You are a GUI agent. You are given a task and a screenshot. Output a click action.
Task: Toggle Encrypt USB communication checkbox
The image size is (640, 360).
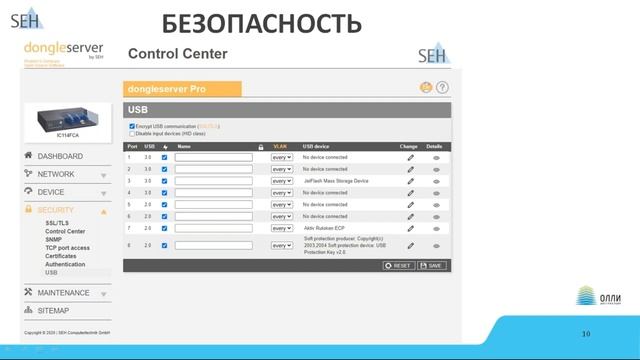tap(132, 127)
